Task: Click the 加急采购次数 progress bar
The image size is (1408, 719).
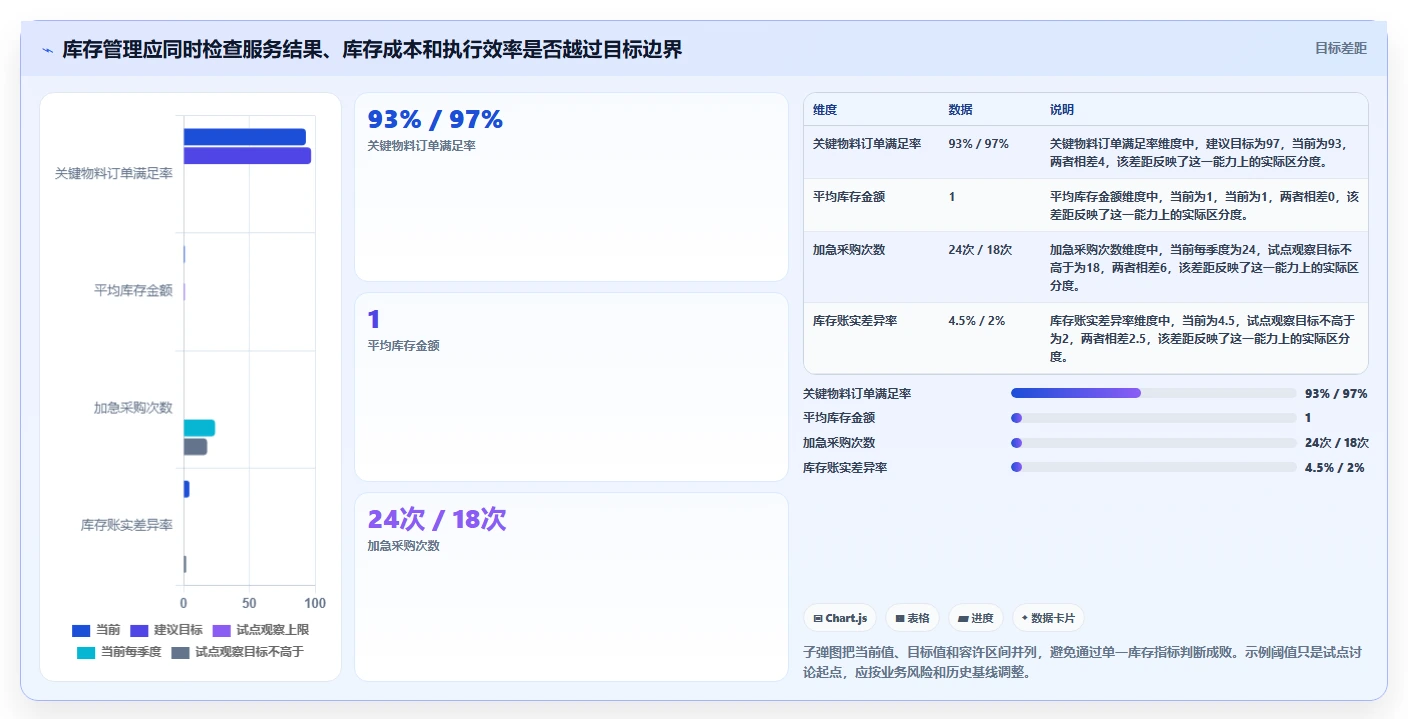Action: [1153, 443]
